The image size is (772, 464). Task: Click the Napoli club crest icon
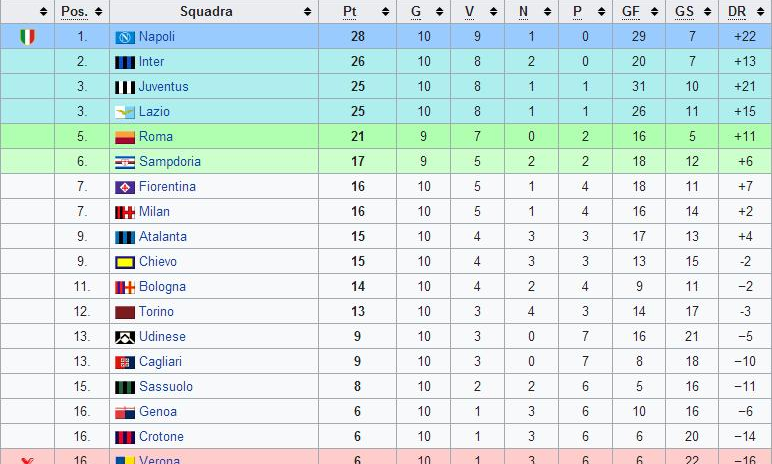coord(125,37)
